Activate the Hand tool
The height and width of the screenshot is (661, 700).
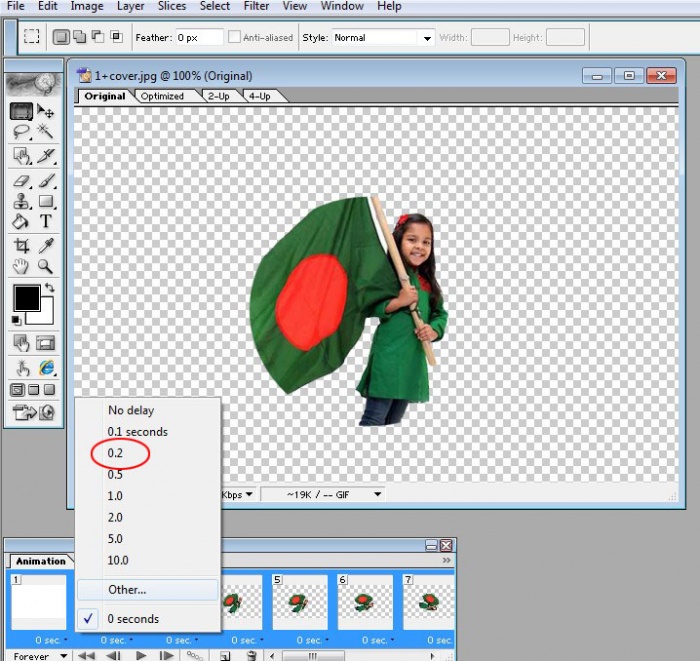(x=21, y=267)
